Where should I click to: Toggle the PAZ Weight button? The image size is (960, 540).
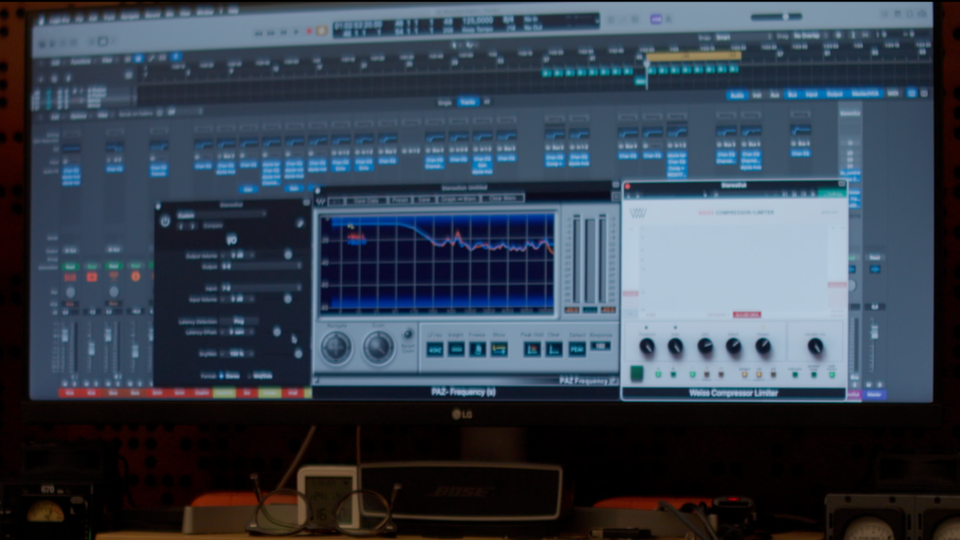point(456,349)
